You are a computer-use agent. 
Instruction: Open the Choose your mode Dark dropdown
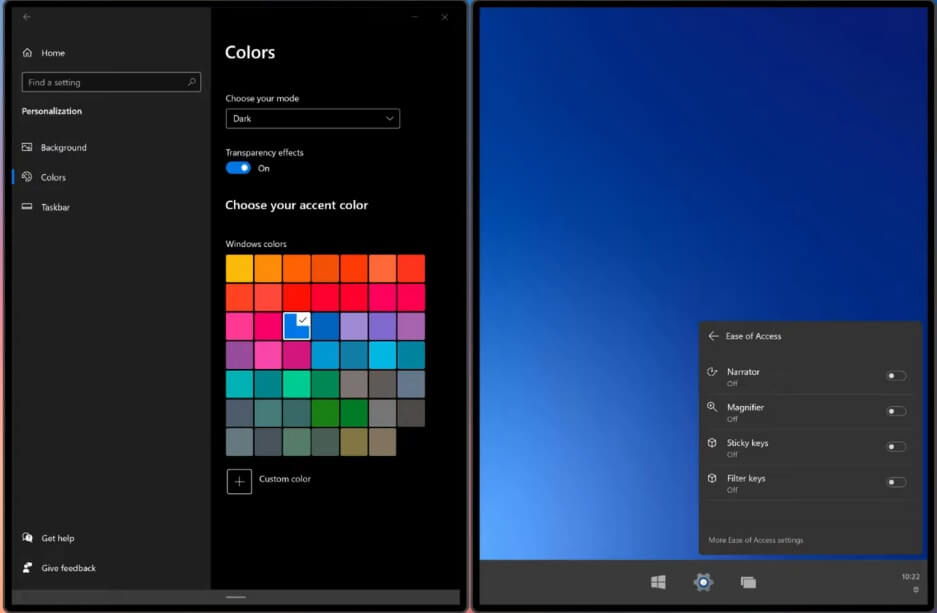(x=313, y=118)
